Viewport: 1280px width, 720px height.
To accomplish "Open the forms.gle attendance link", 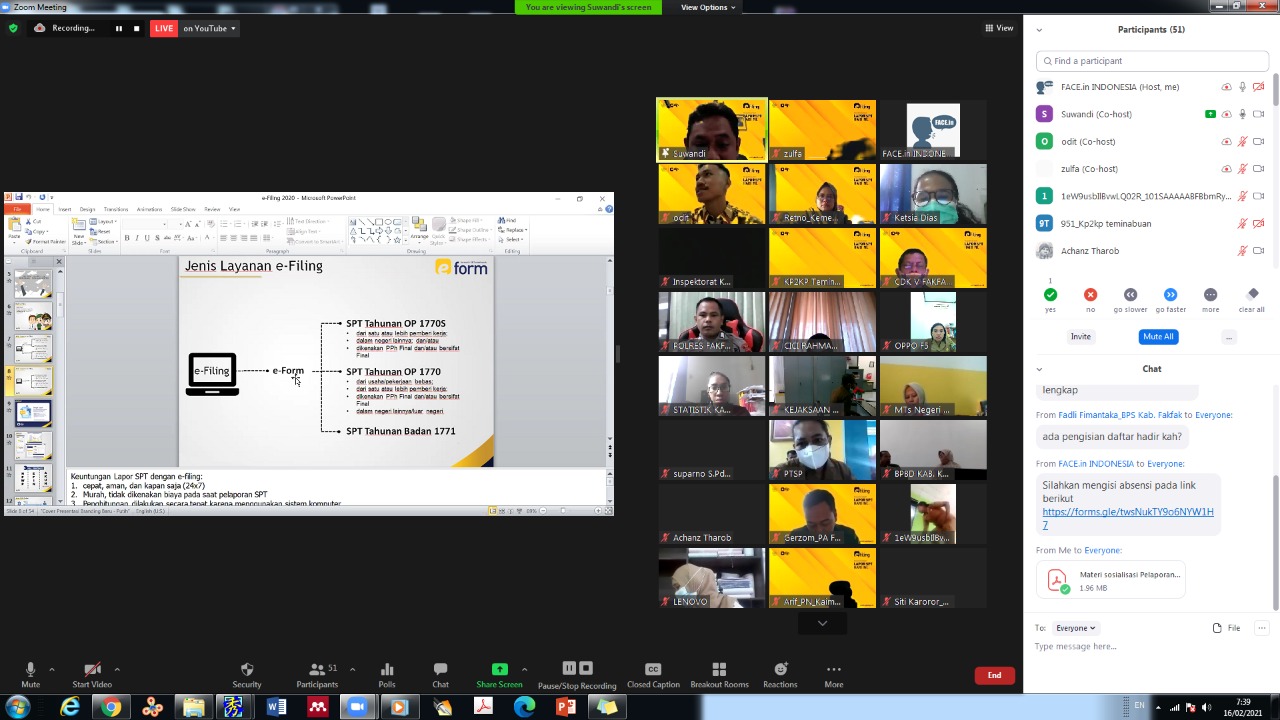I will coord(1127,512).
